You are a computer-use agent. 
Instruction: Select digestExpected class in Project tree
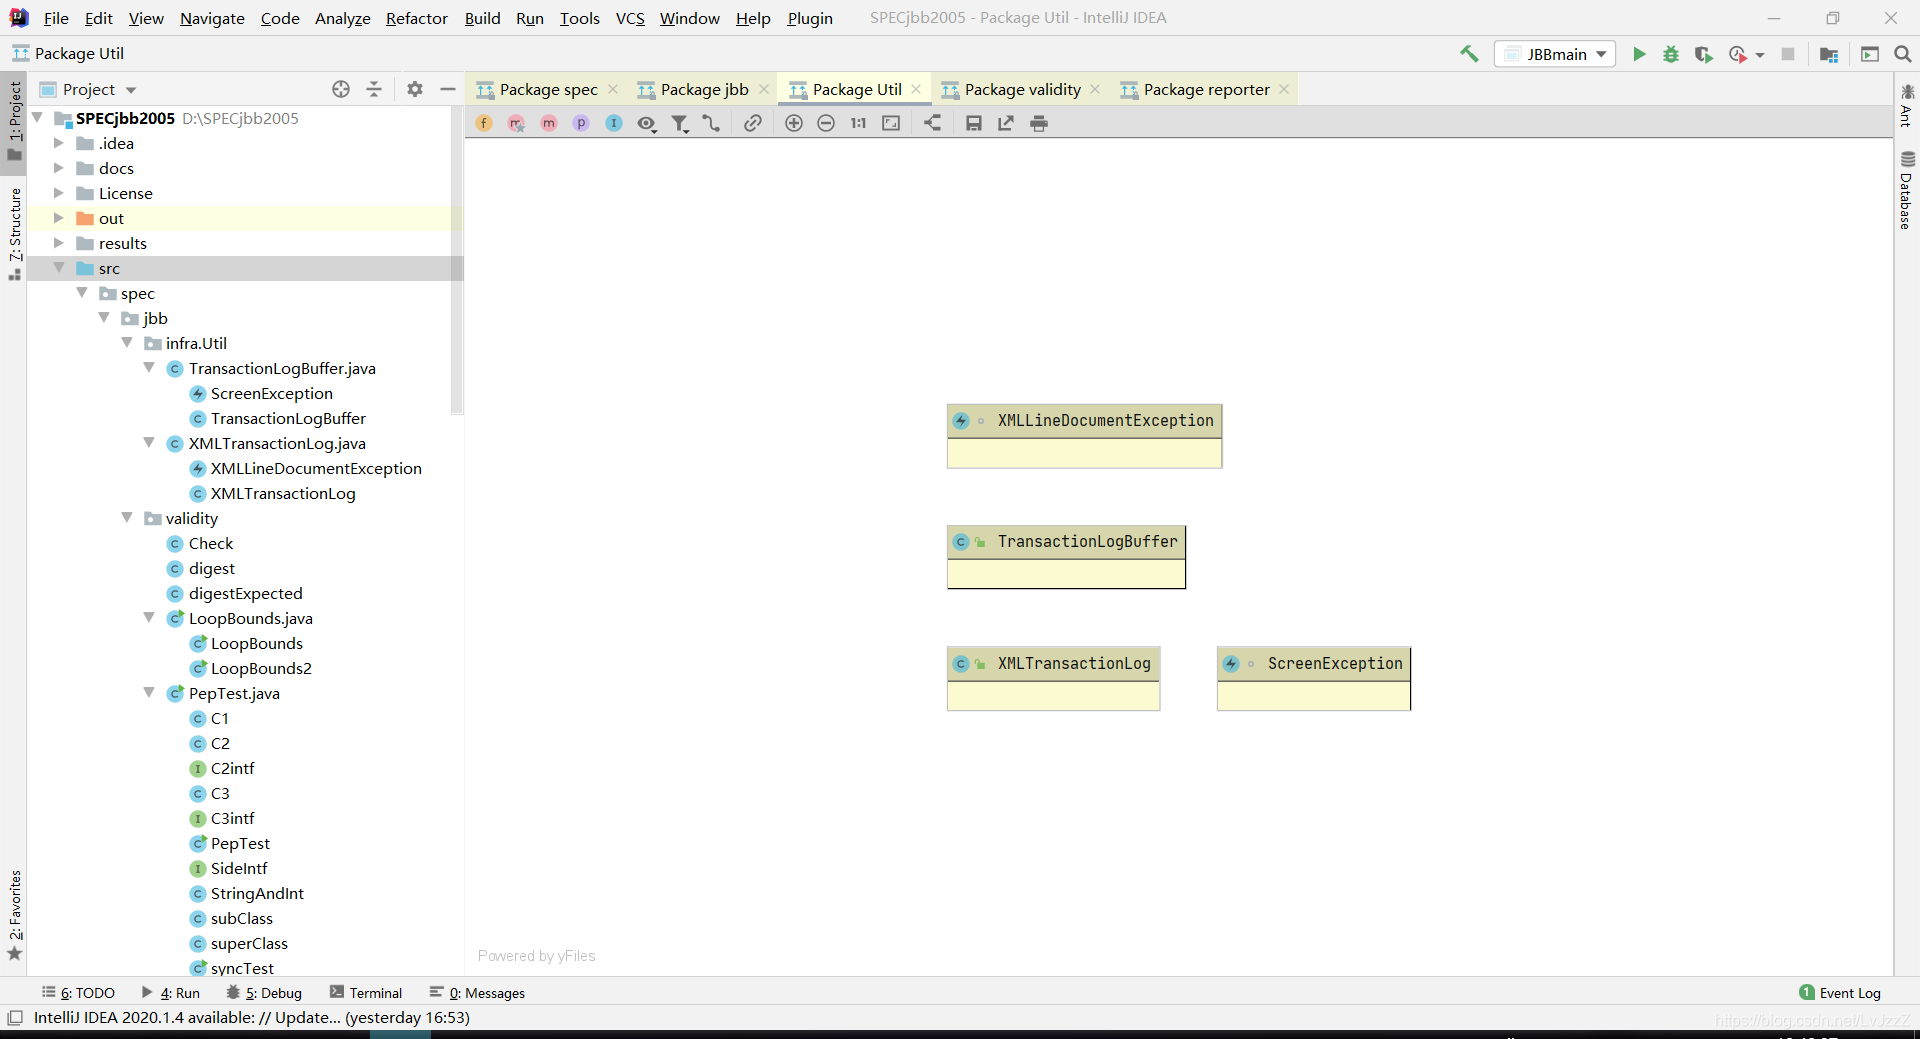click(x=245, y=593)
